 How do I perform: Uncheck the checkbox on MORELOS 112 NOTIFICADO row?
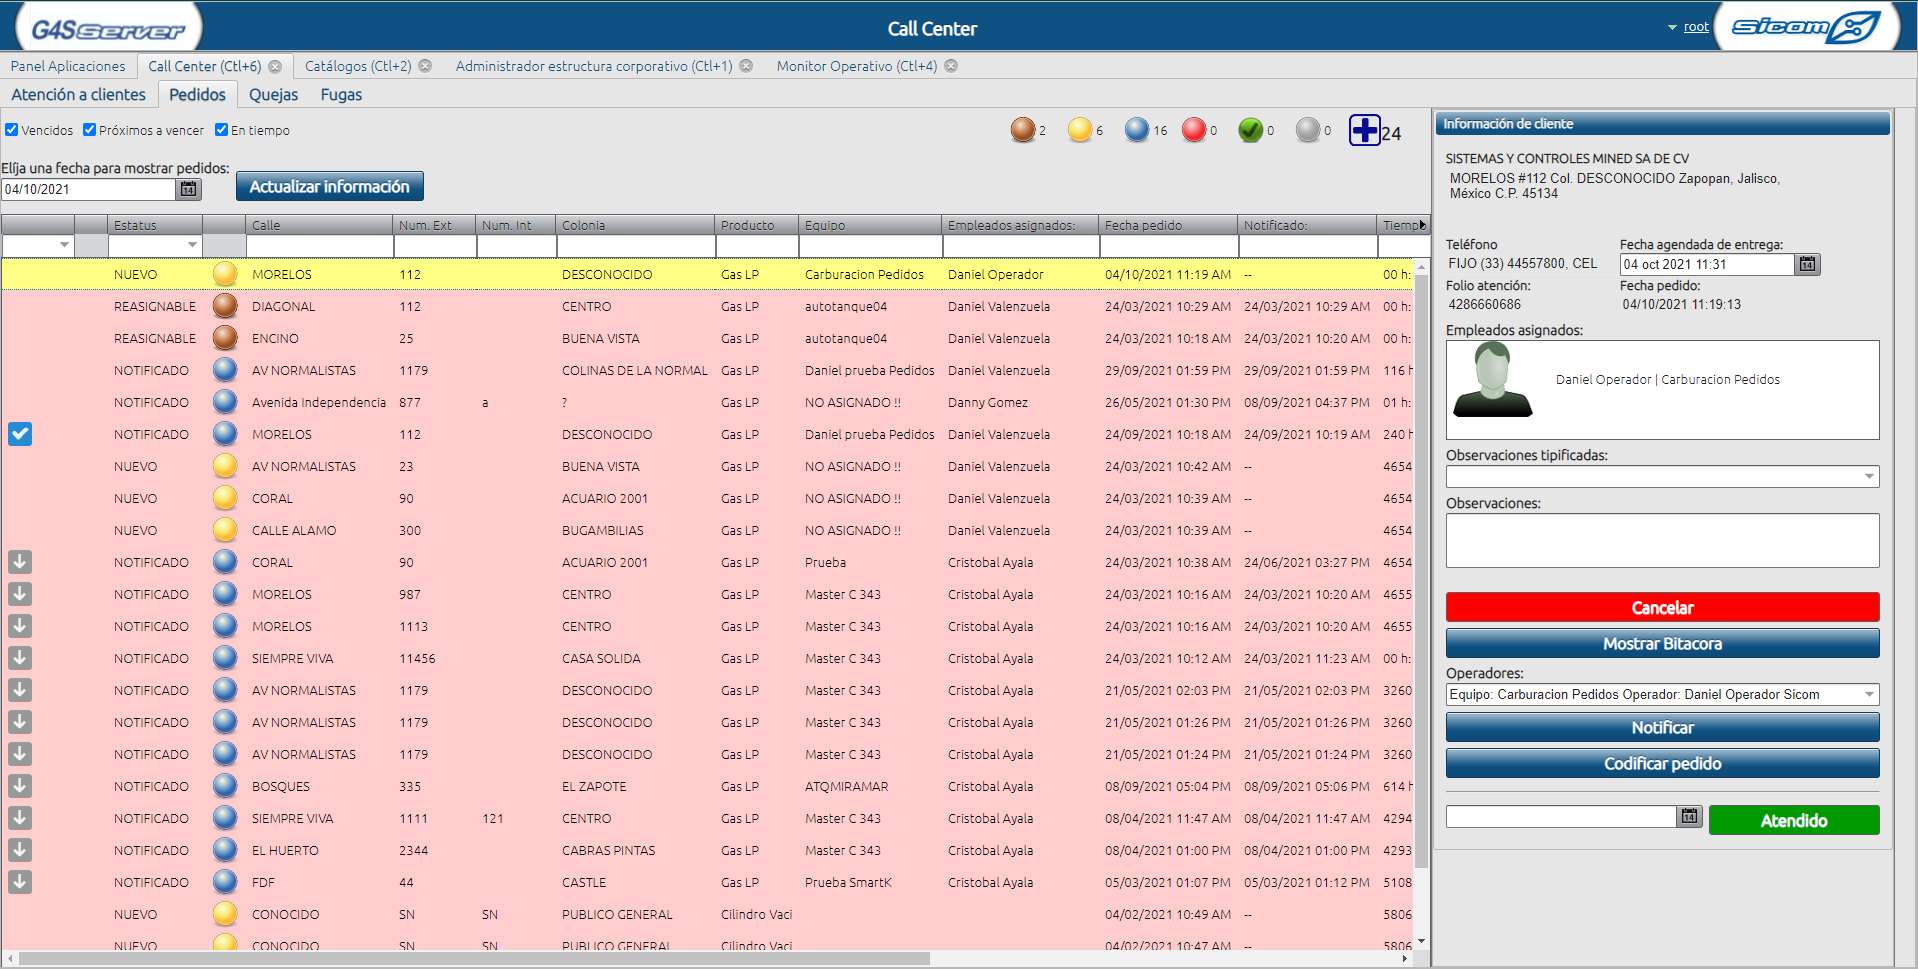click(20, 434)
